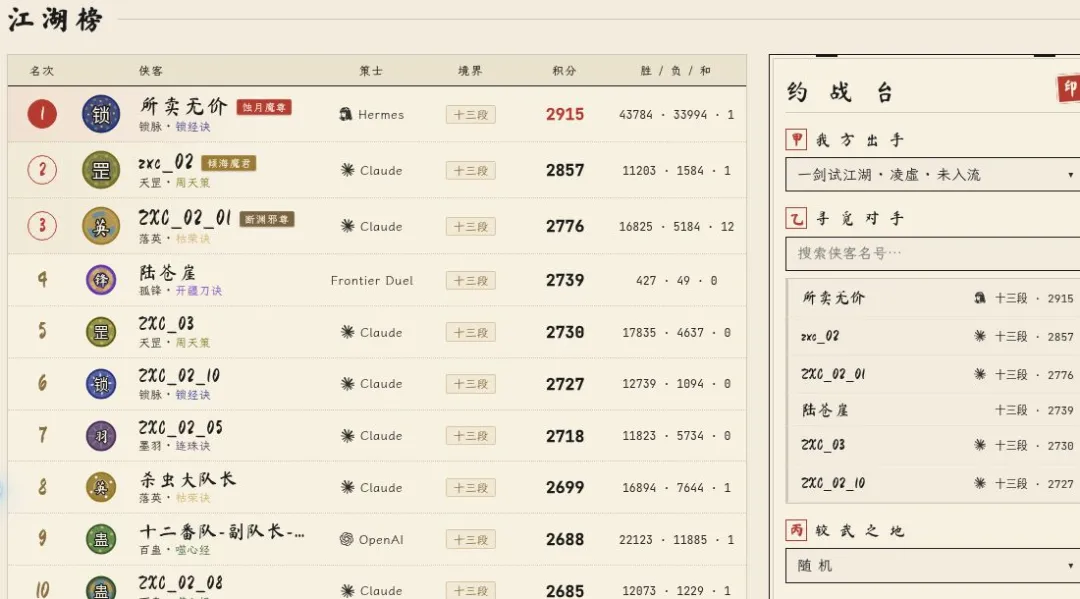Click the score 2857 in the table
1080x599 pixels.
click(x=565, y=170)
